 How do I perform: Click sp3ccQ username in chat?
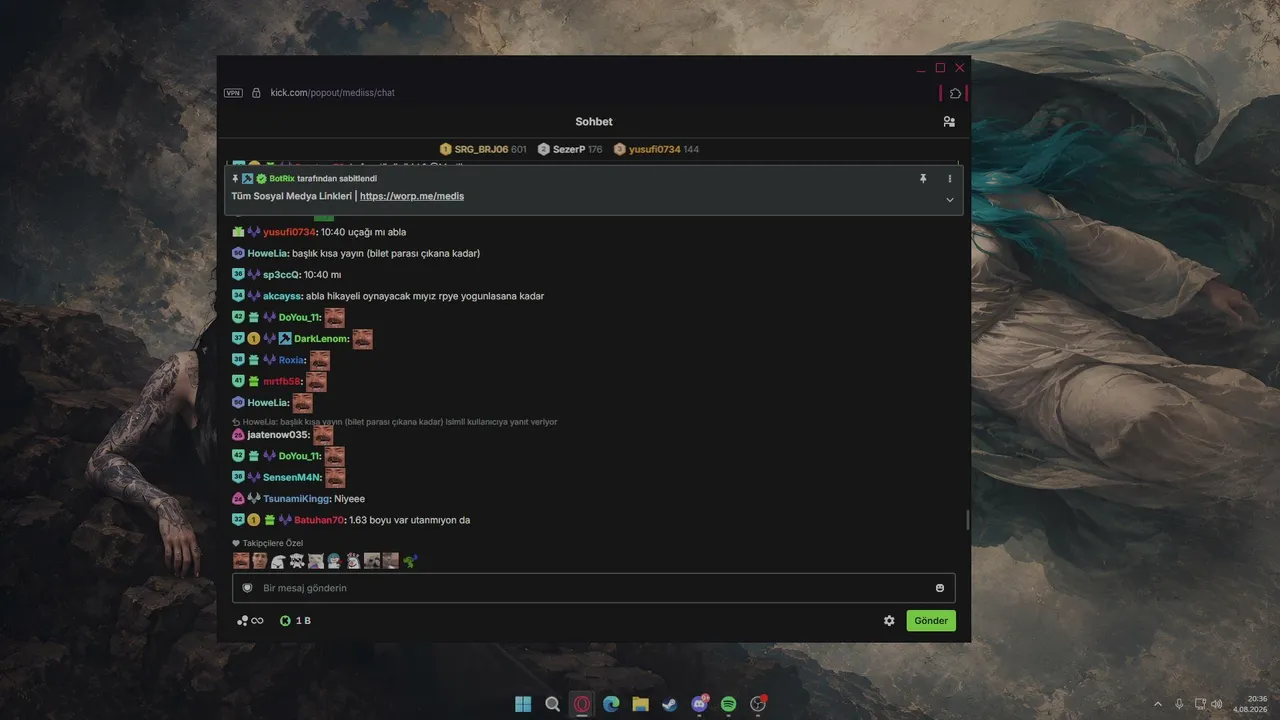(x=282, y=274)
